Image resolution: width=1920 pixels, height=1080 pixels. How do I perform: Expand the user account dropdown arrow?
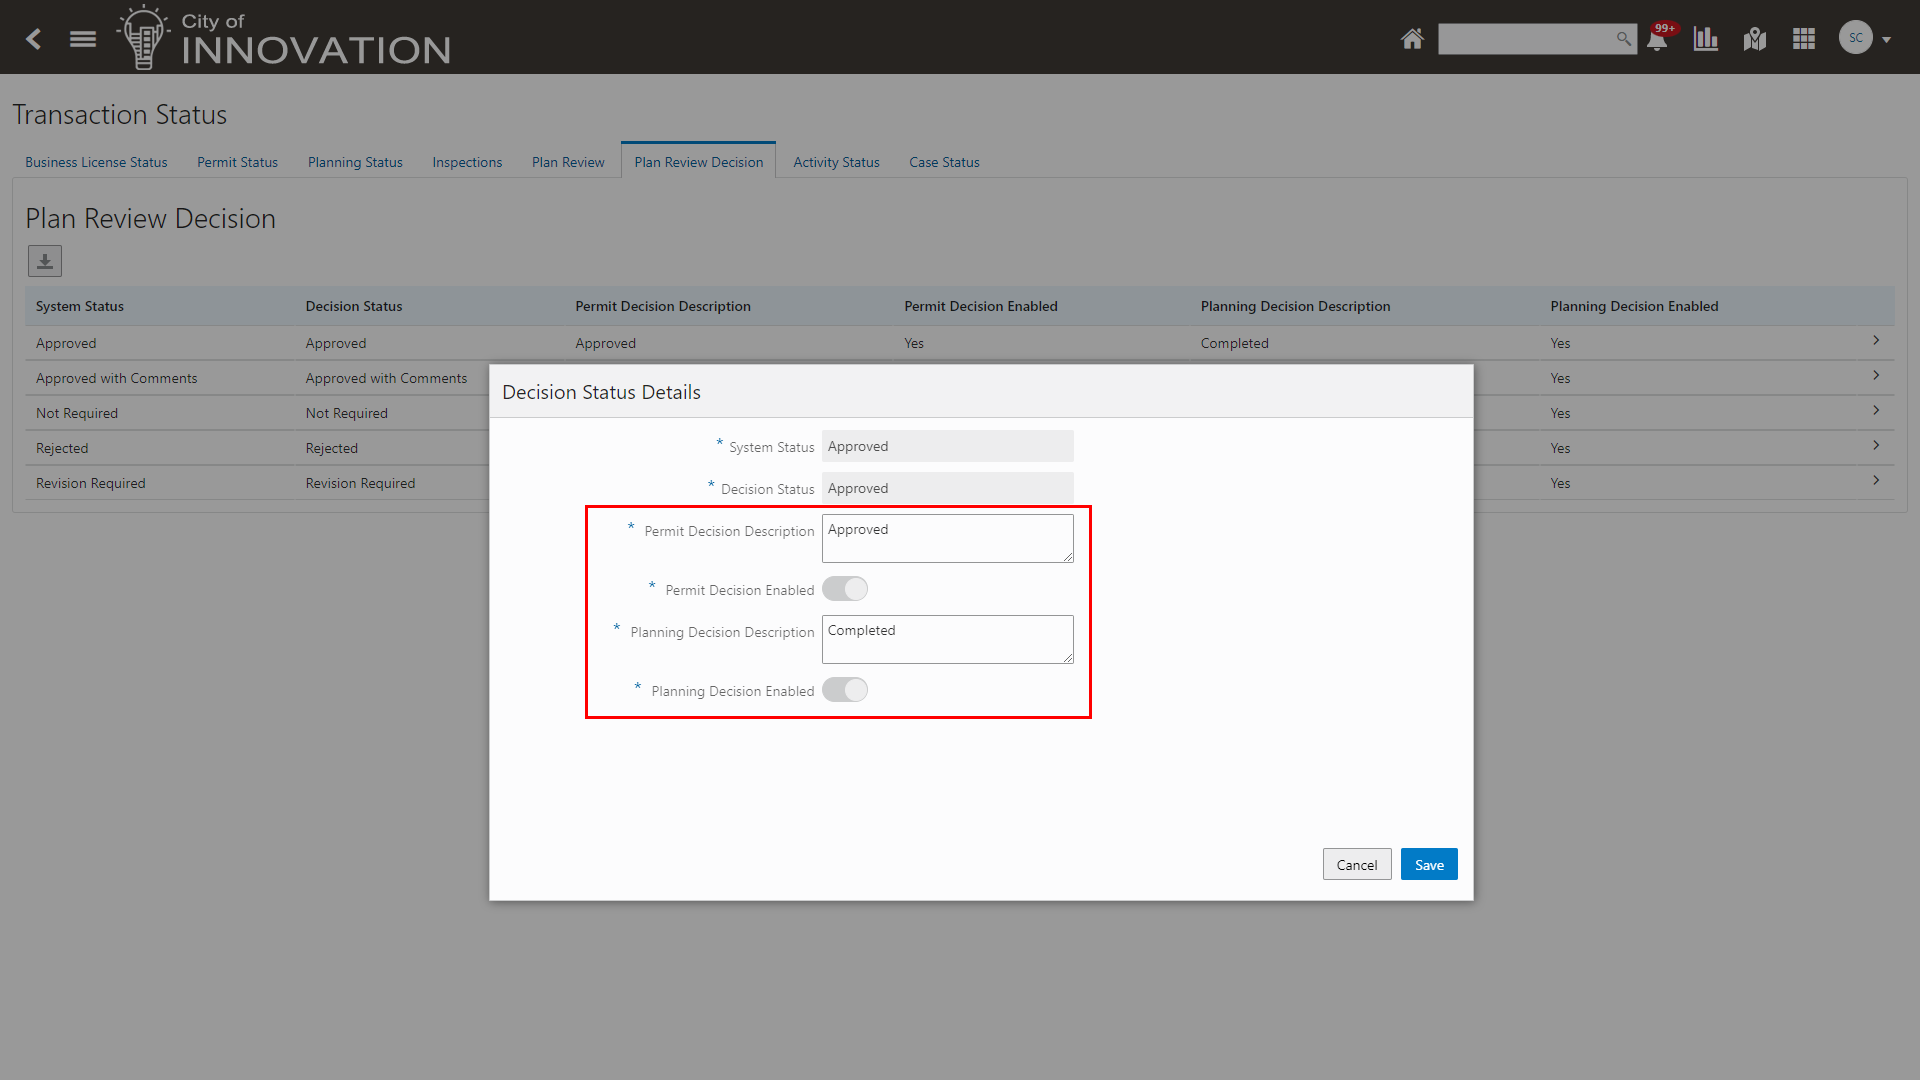tap(1886, 40)
